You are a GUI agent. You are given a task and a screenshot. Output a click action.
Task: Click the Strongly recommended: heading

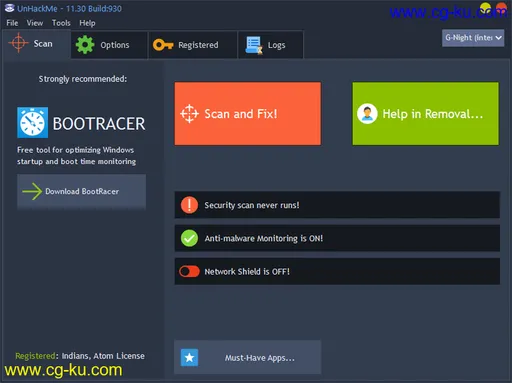(83, 79)
